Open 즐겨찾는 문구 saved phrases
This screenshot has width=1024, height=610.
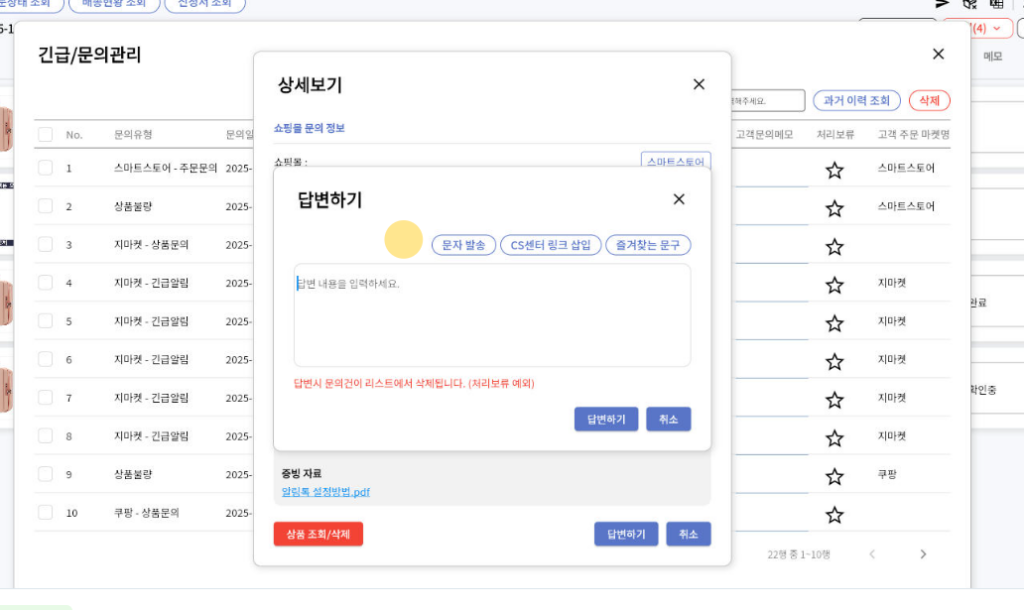(x=648, y=245)
